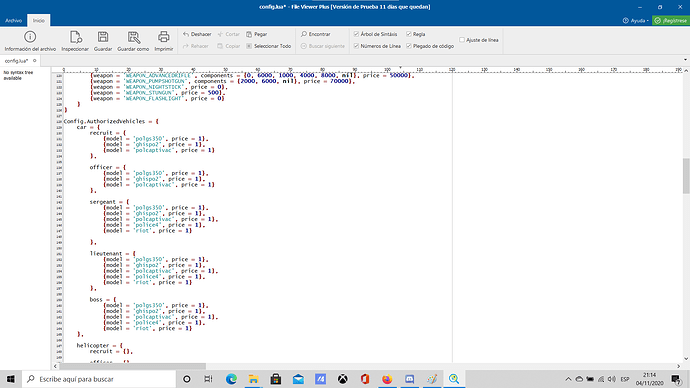690x388 pixels.
Task: Open Firefox from taskbar
Action: [x=387, y=379]
